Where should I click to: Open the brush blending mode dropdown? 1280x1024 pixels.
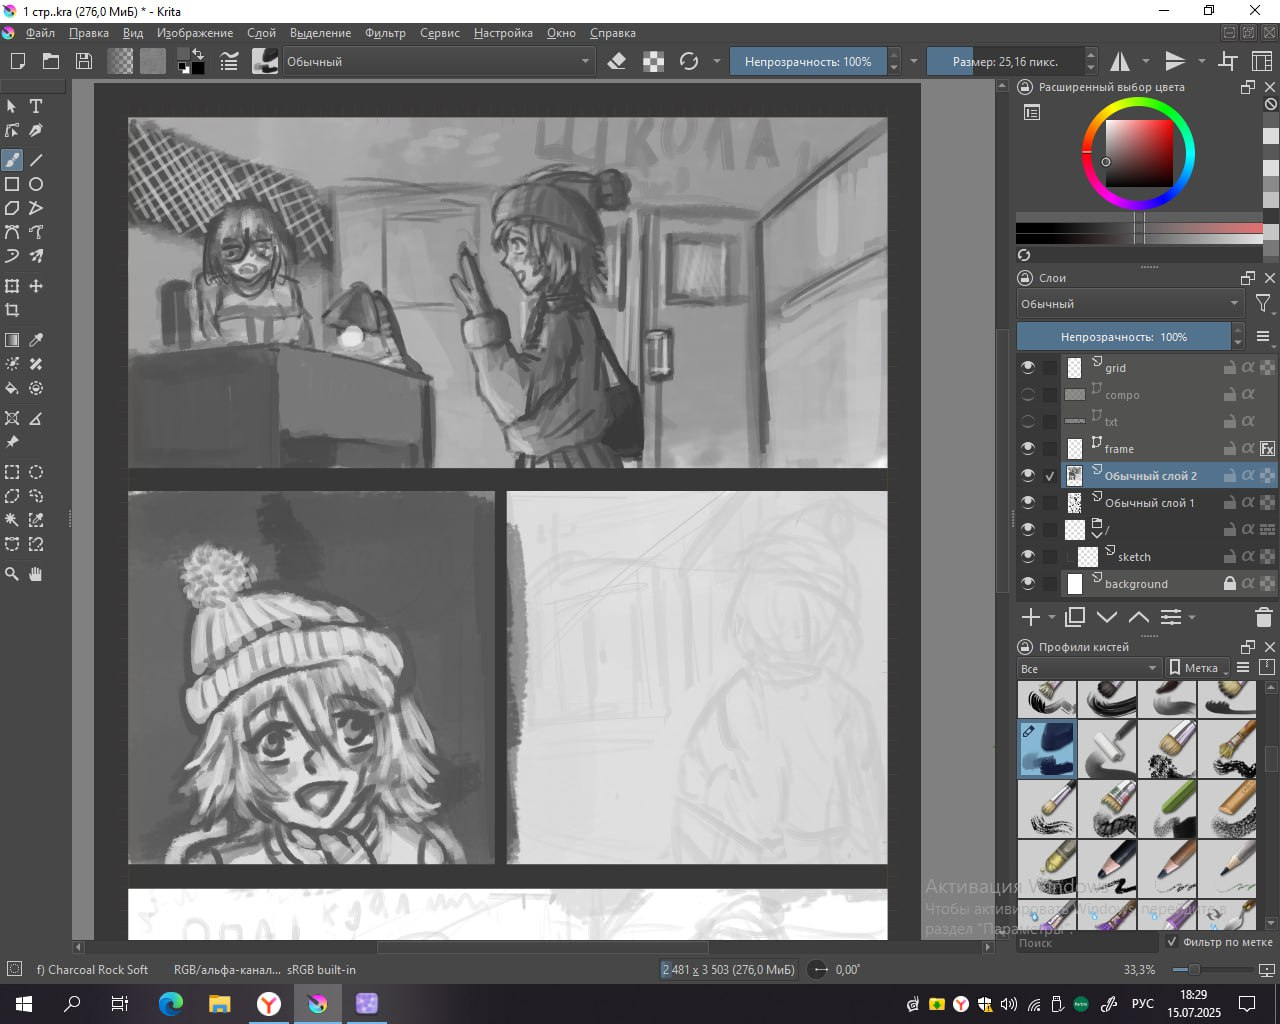point(438,61)
